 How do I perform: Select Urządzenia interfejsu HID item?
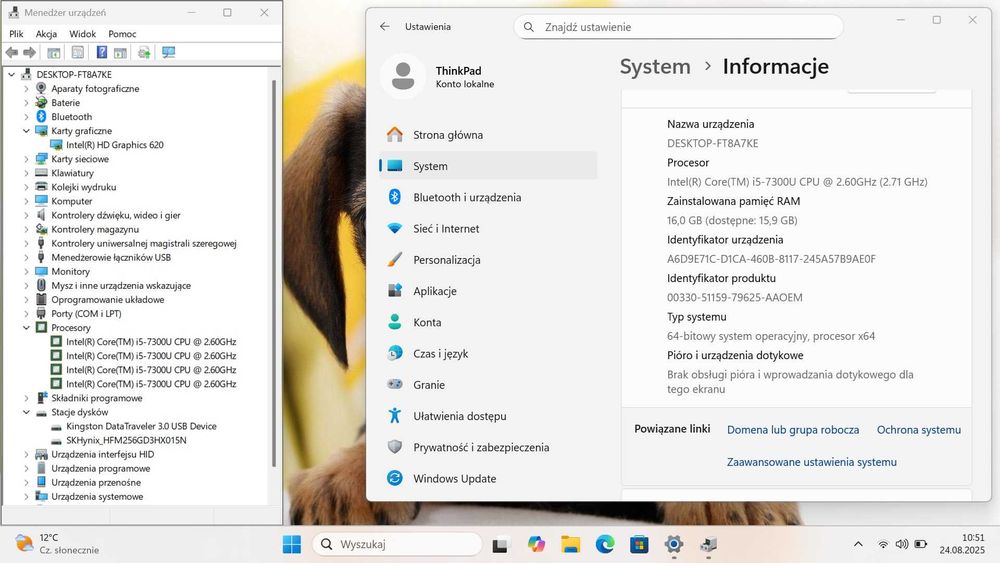click(103, 455)
